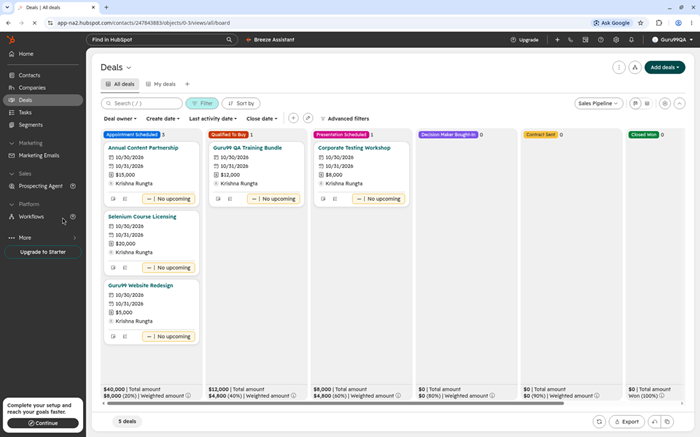Click info icon next to Prospecting Agent
This screenshot has height=437, width=700.
[x=73, y=186]
